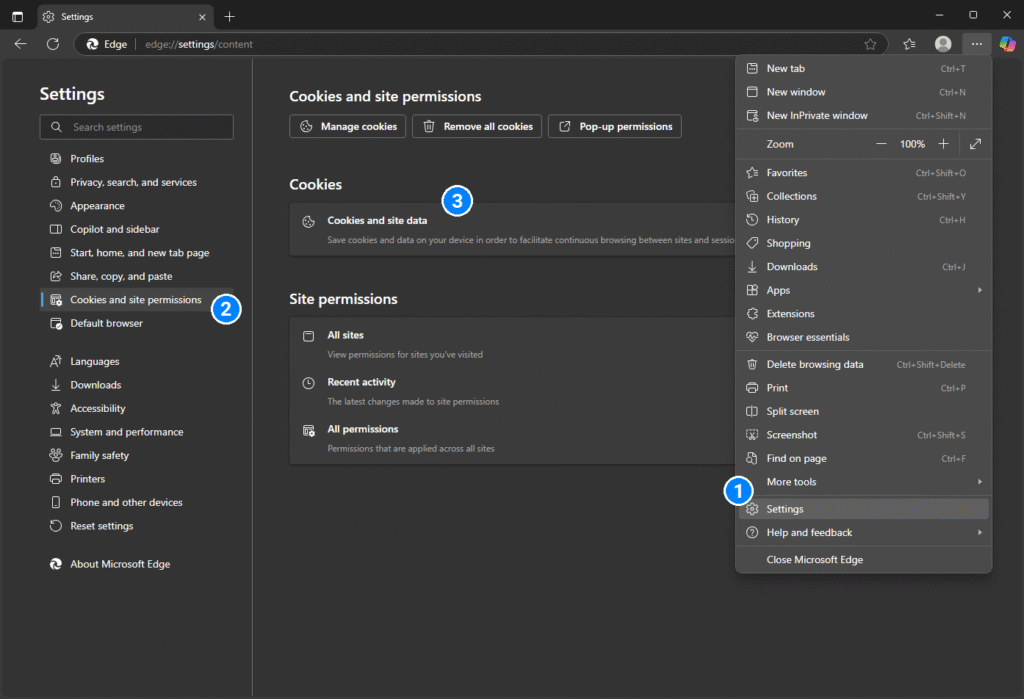Click the Manage cookies button
1024x699 pixels.
click(x=348, y=127)
